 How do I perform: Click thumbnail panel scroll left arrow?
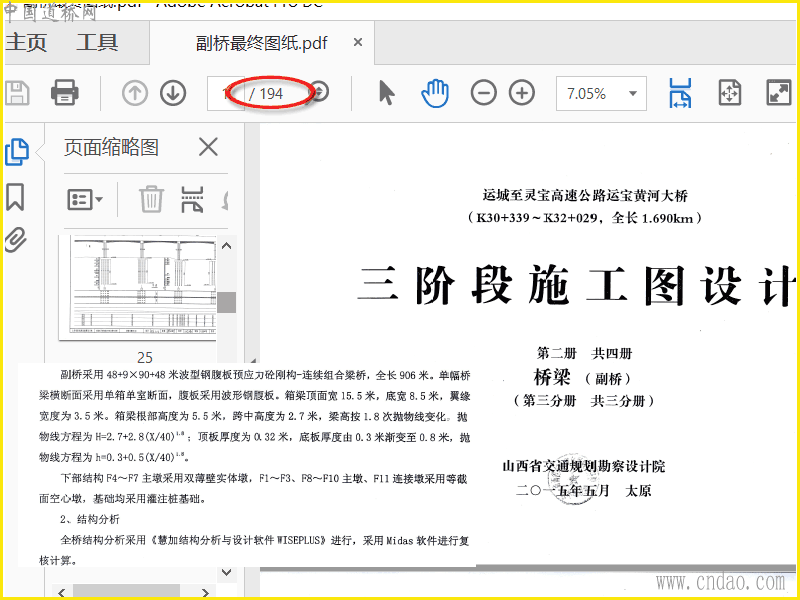[x=62, y=592]
